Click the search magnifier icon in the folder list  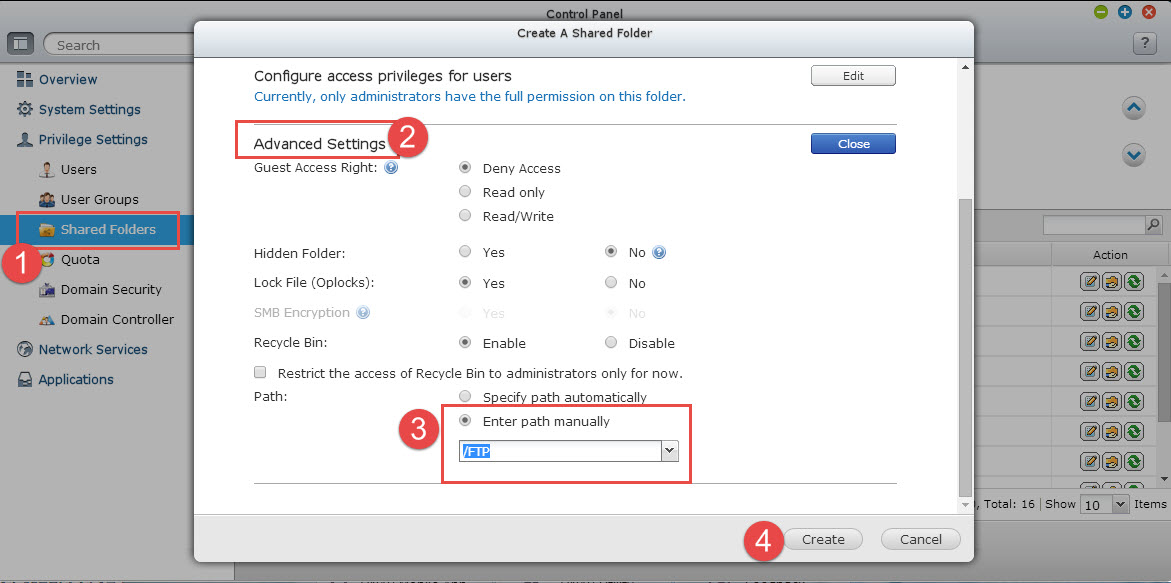1153,225
